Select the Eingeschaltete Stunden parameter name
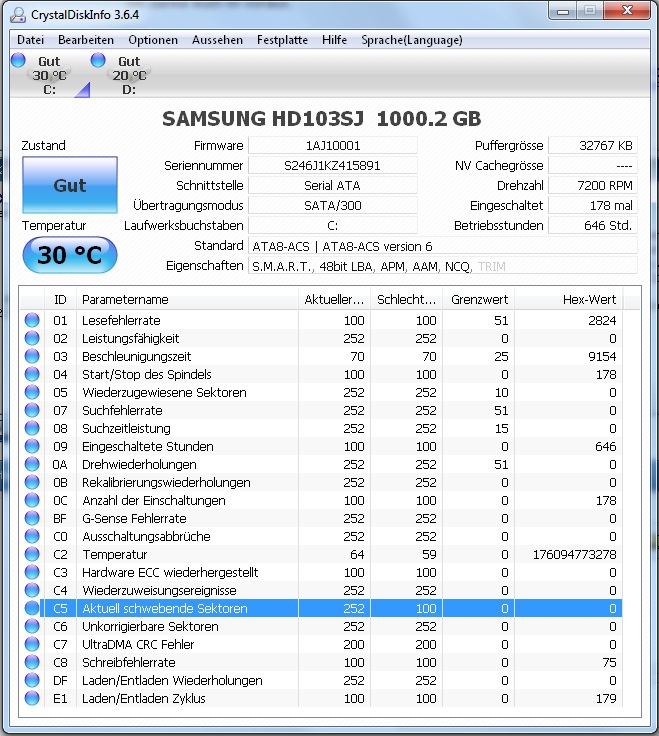This screenshot has width=659, height=736. [147, 446]
